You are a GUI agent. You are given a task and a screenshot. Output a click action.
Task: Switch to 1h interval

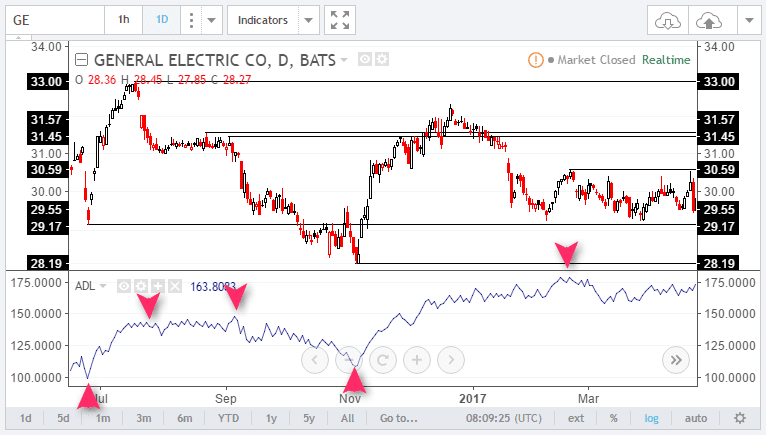124,20
